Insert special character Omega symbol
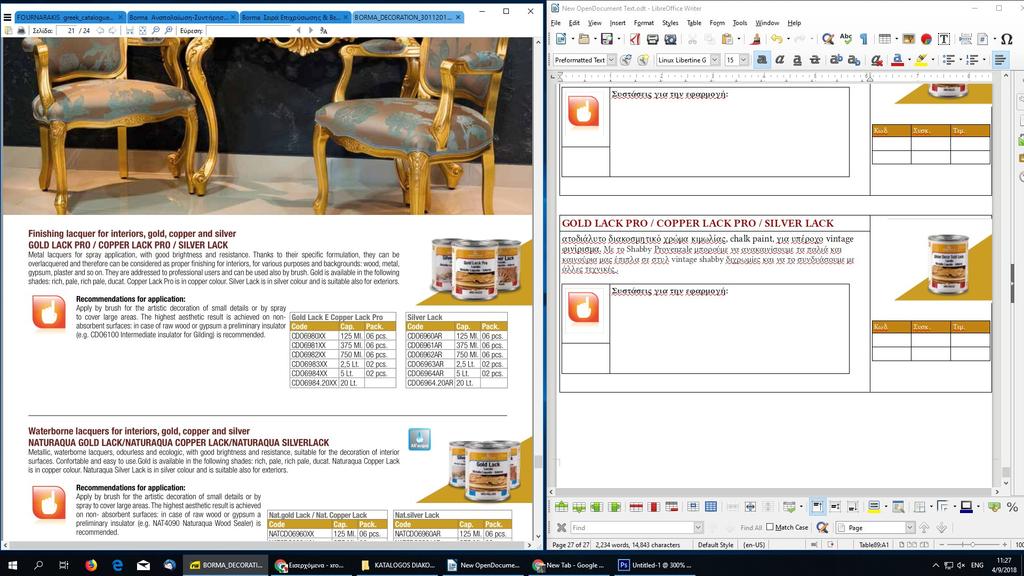 (1006, 39)
